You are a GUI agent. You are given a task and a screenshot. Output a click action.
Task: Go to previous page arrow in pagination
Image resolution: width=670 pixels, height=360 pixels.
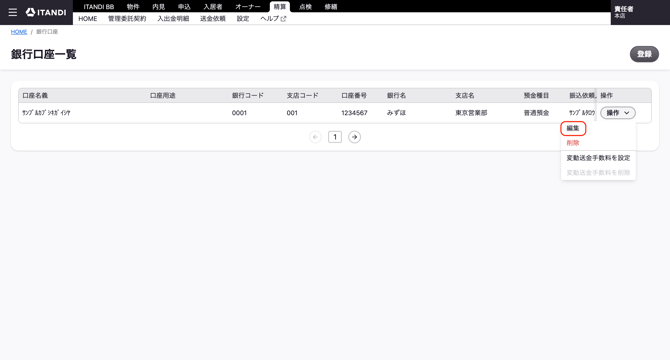pos(315,137)
